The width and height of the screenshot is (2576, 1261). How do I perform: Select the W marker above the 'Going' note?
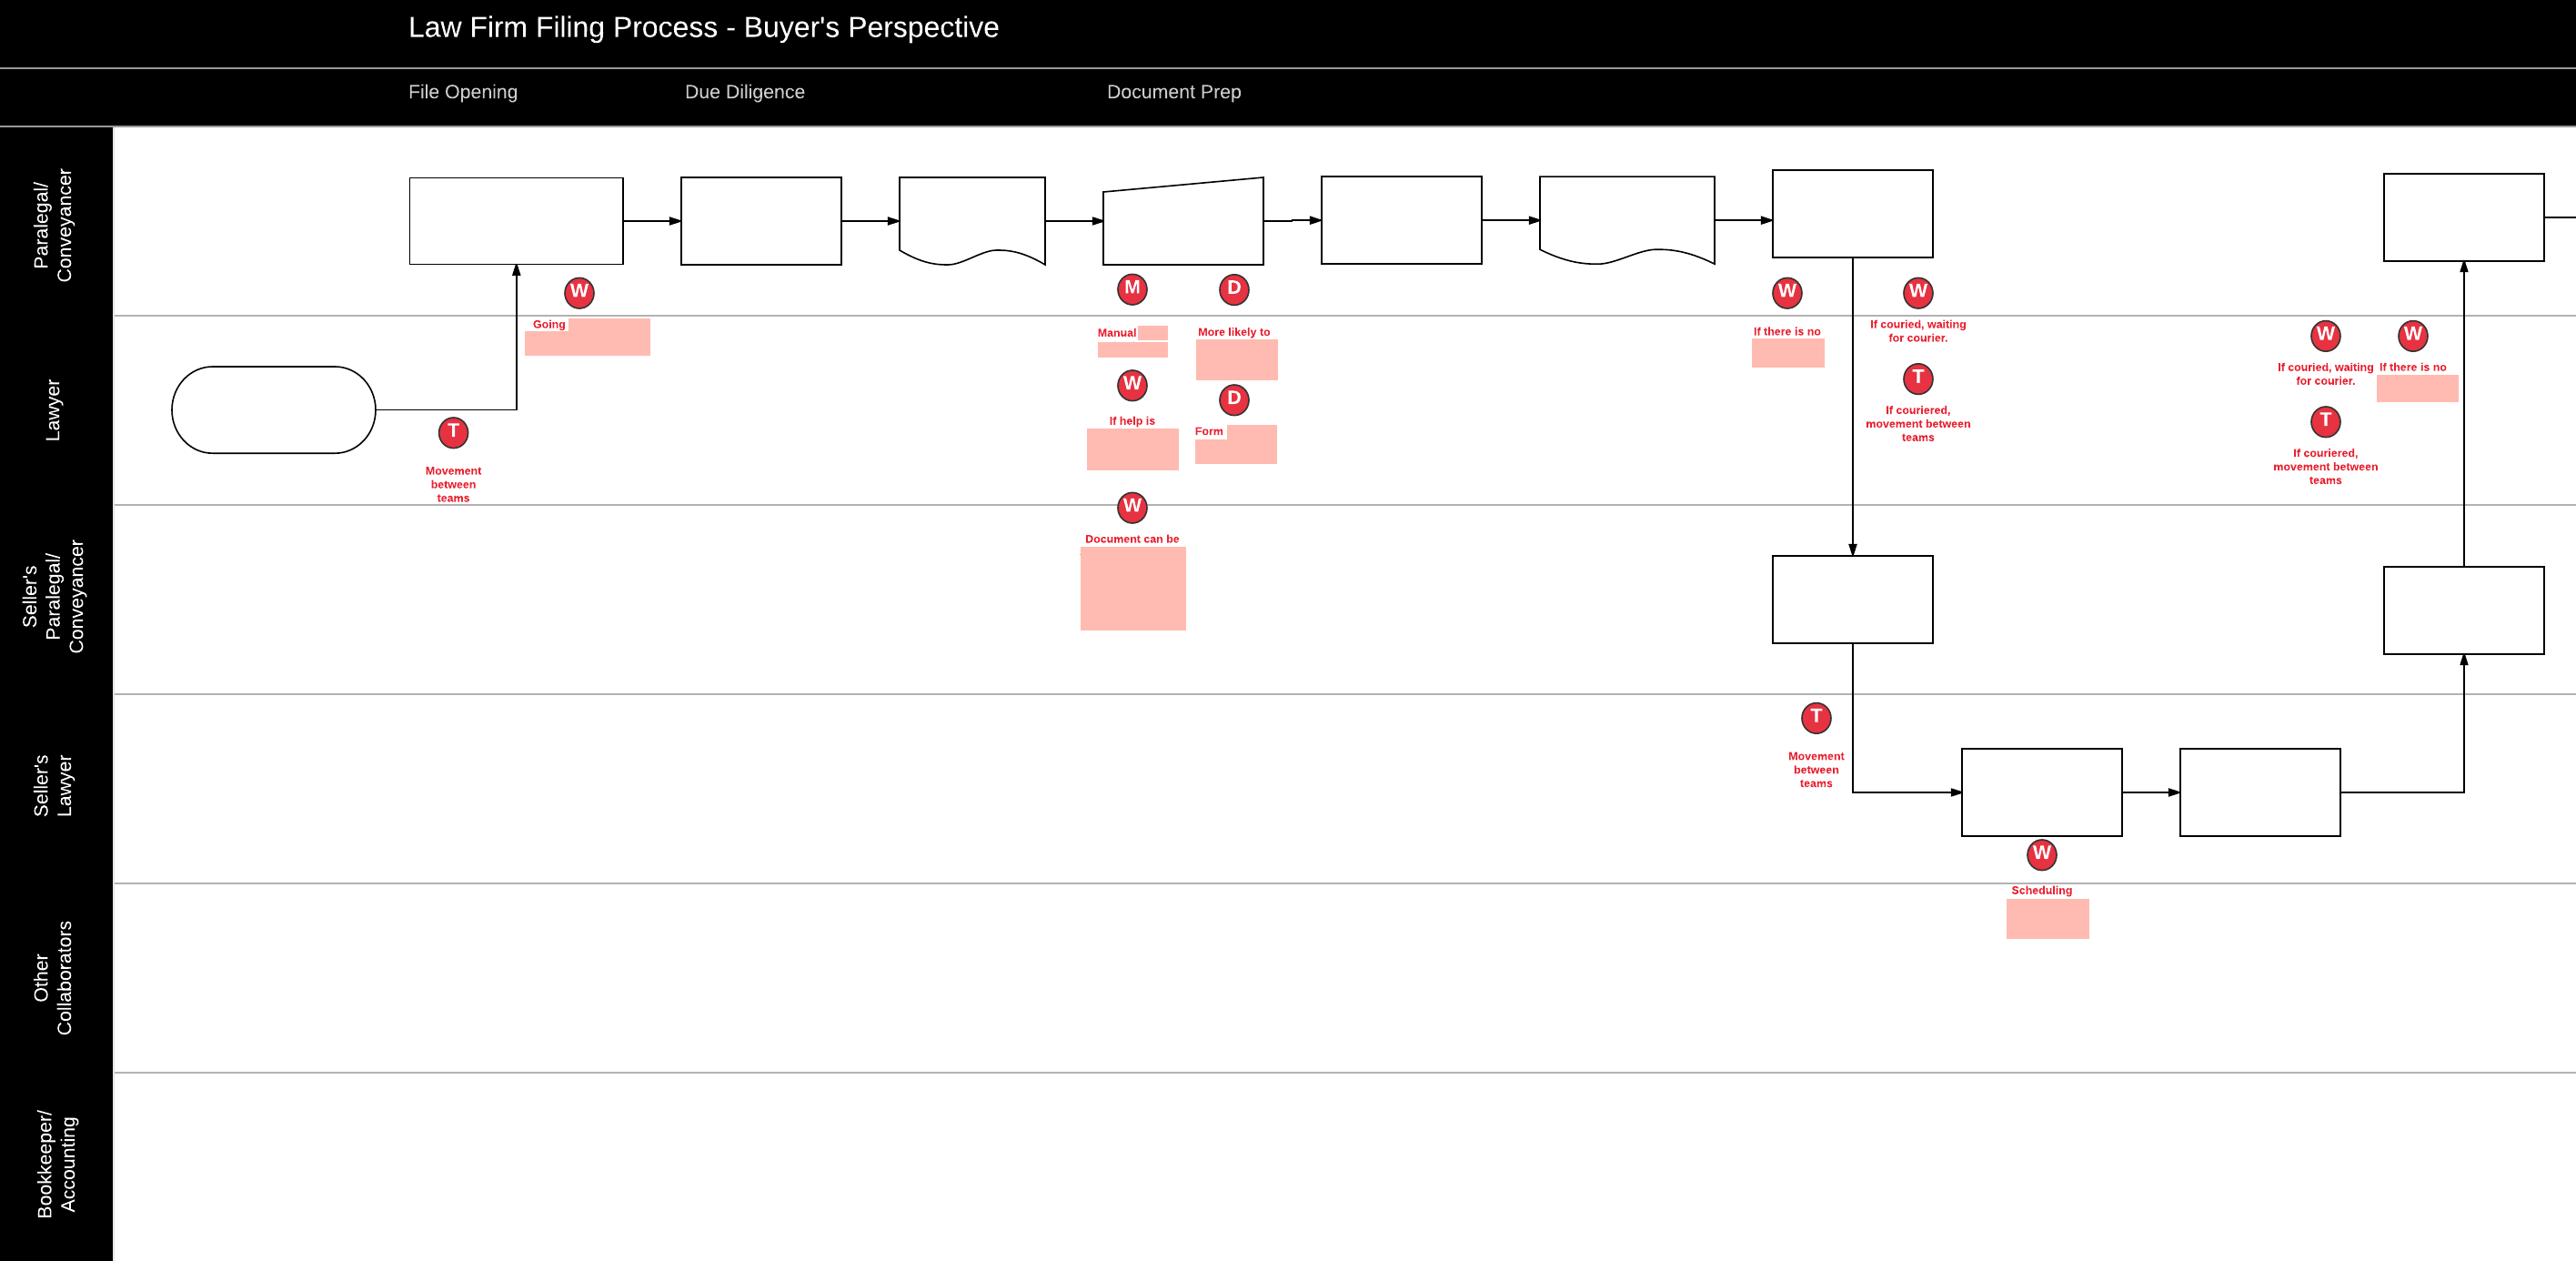pos(579,292)
